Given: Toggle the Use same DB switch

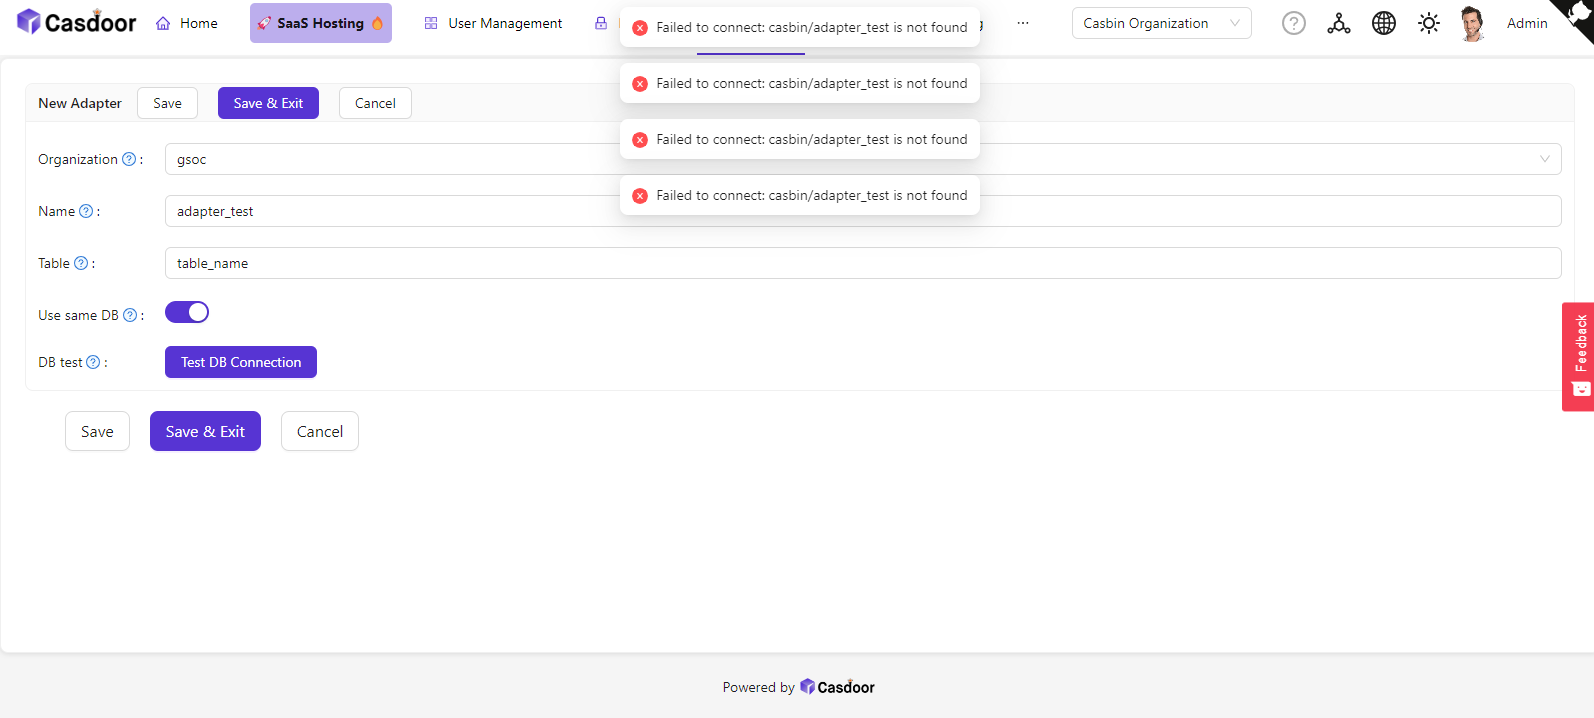Looking at the screenshot, I should [187, 312].
